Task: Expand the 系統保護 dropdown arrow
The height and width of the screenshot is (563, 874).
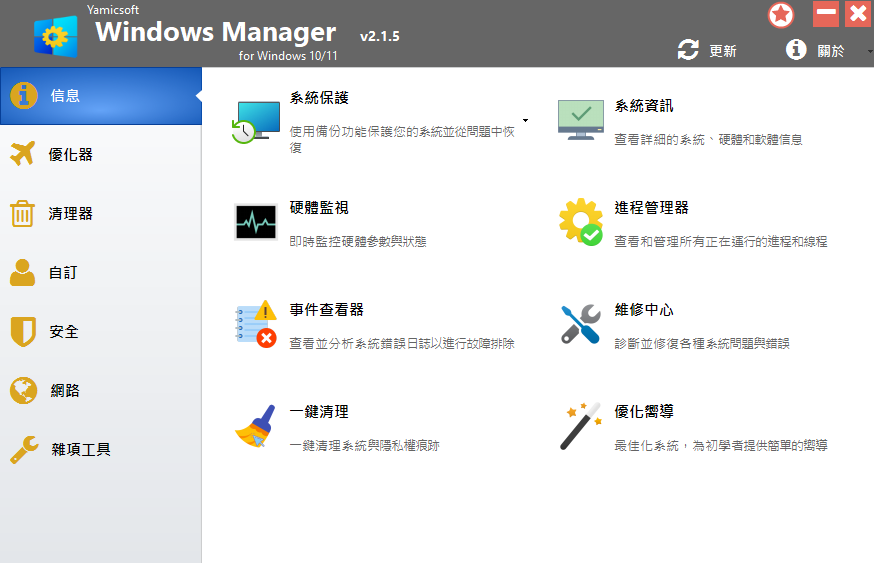Action: point(525,120)
